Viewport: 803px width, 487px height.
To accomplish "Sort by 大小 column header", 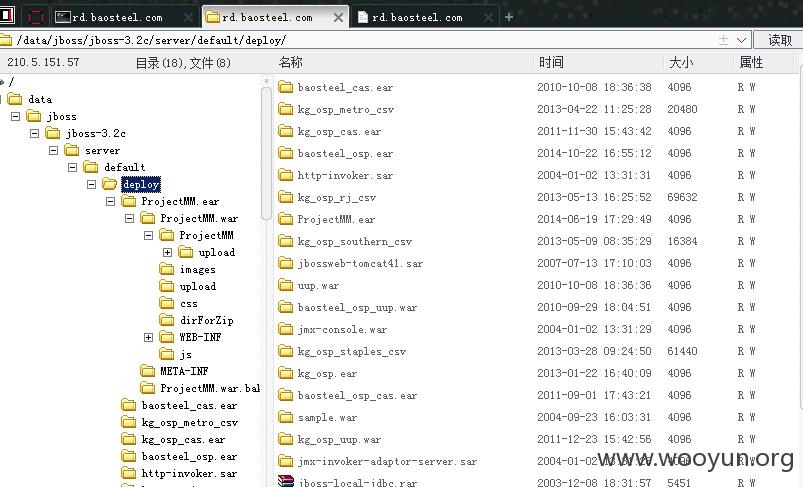I will click(x=681, y=62).
